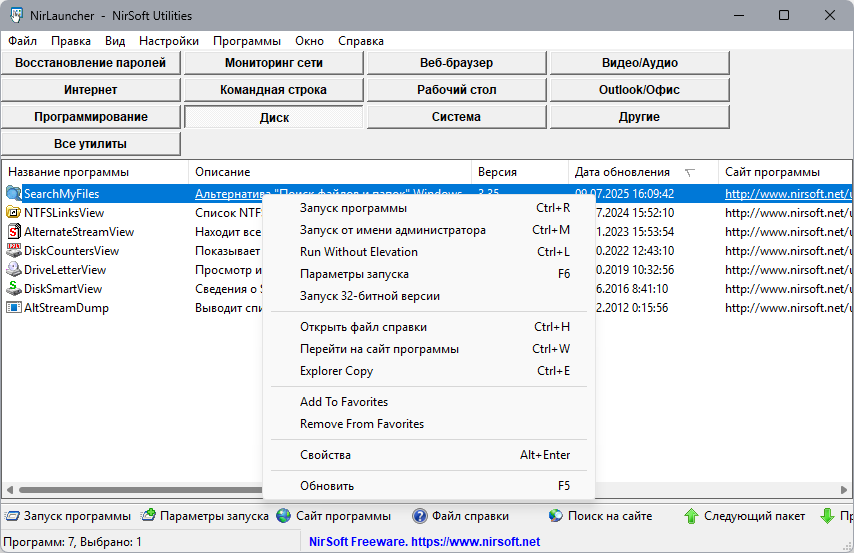Click the AlternateStreamView icon
This screenshot has height=553, width=854.
[14, 232]
